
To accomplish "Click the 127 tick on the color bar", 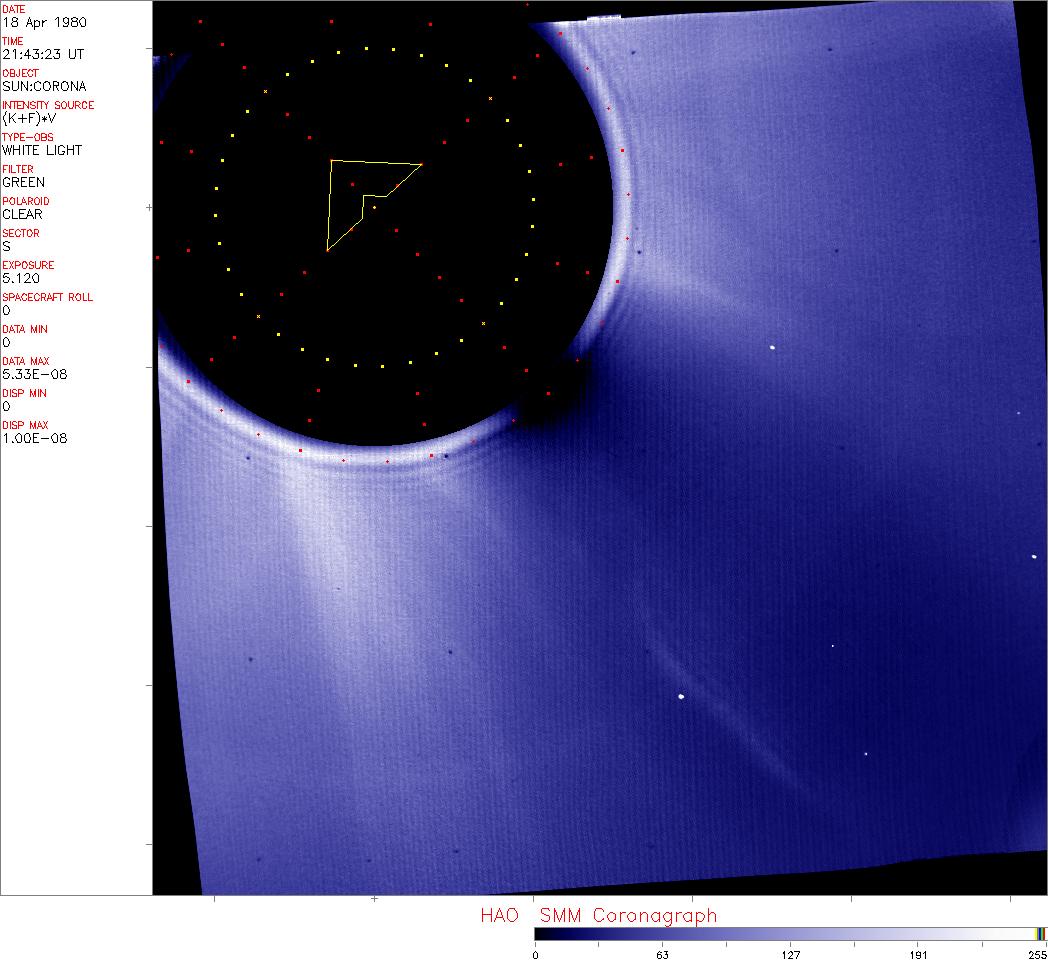I will 790,954.
